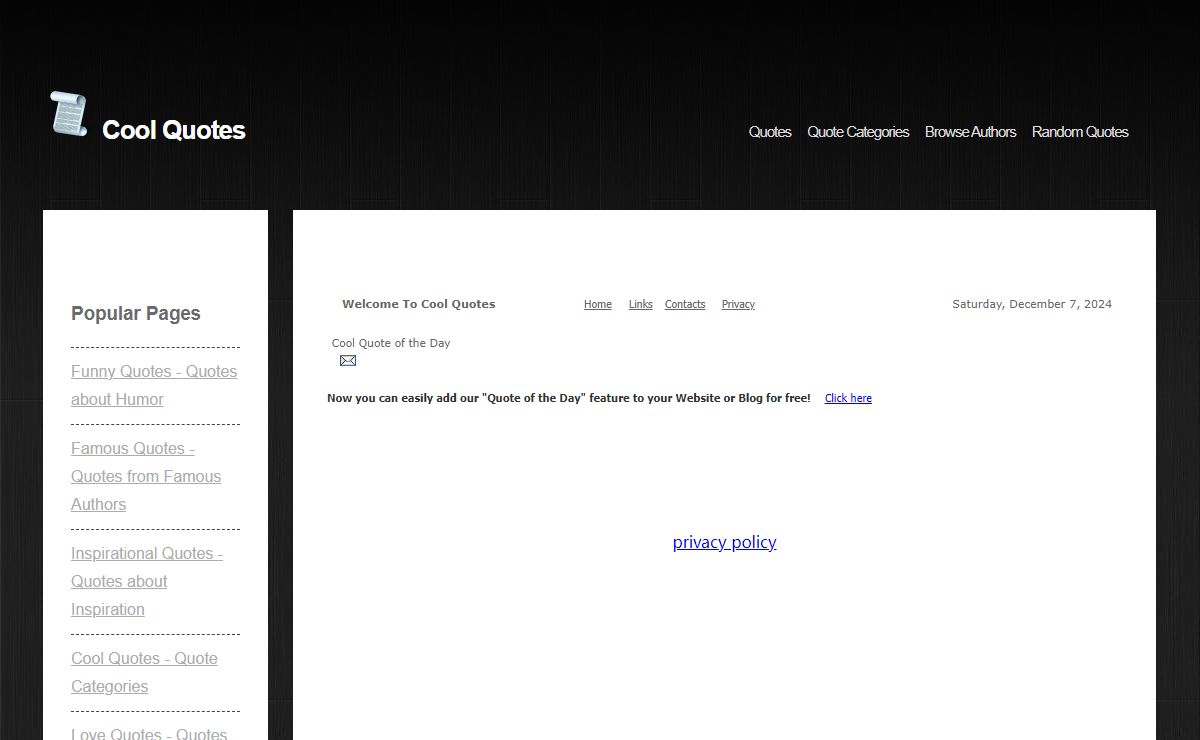Open the Links page link

coord(640,305)
